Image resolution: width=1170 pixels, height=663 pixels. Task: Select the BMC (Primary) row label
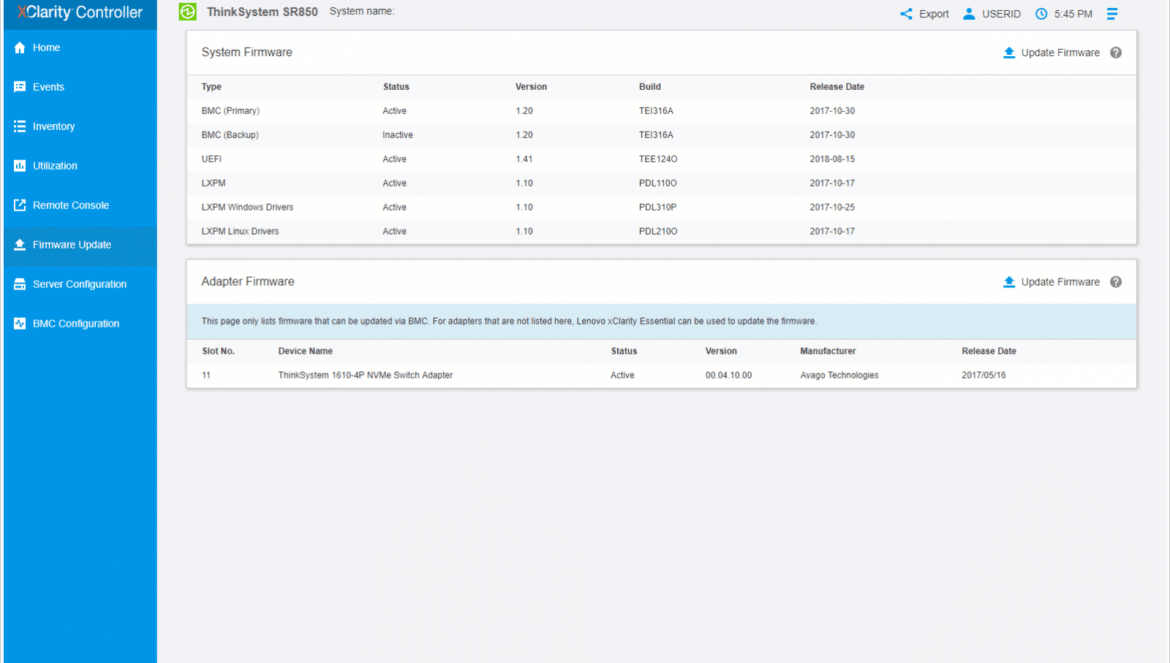[231, 110]
